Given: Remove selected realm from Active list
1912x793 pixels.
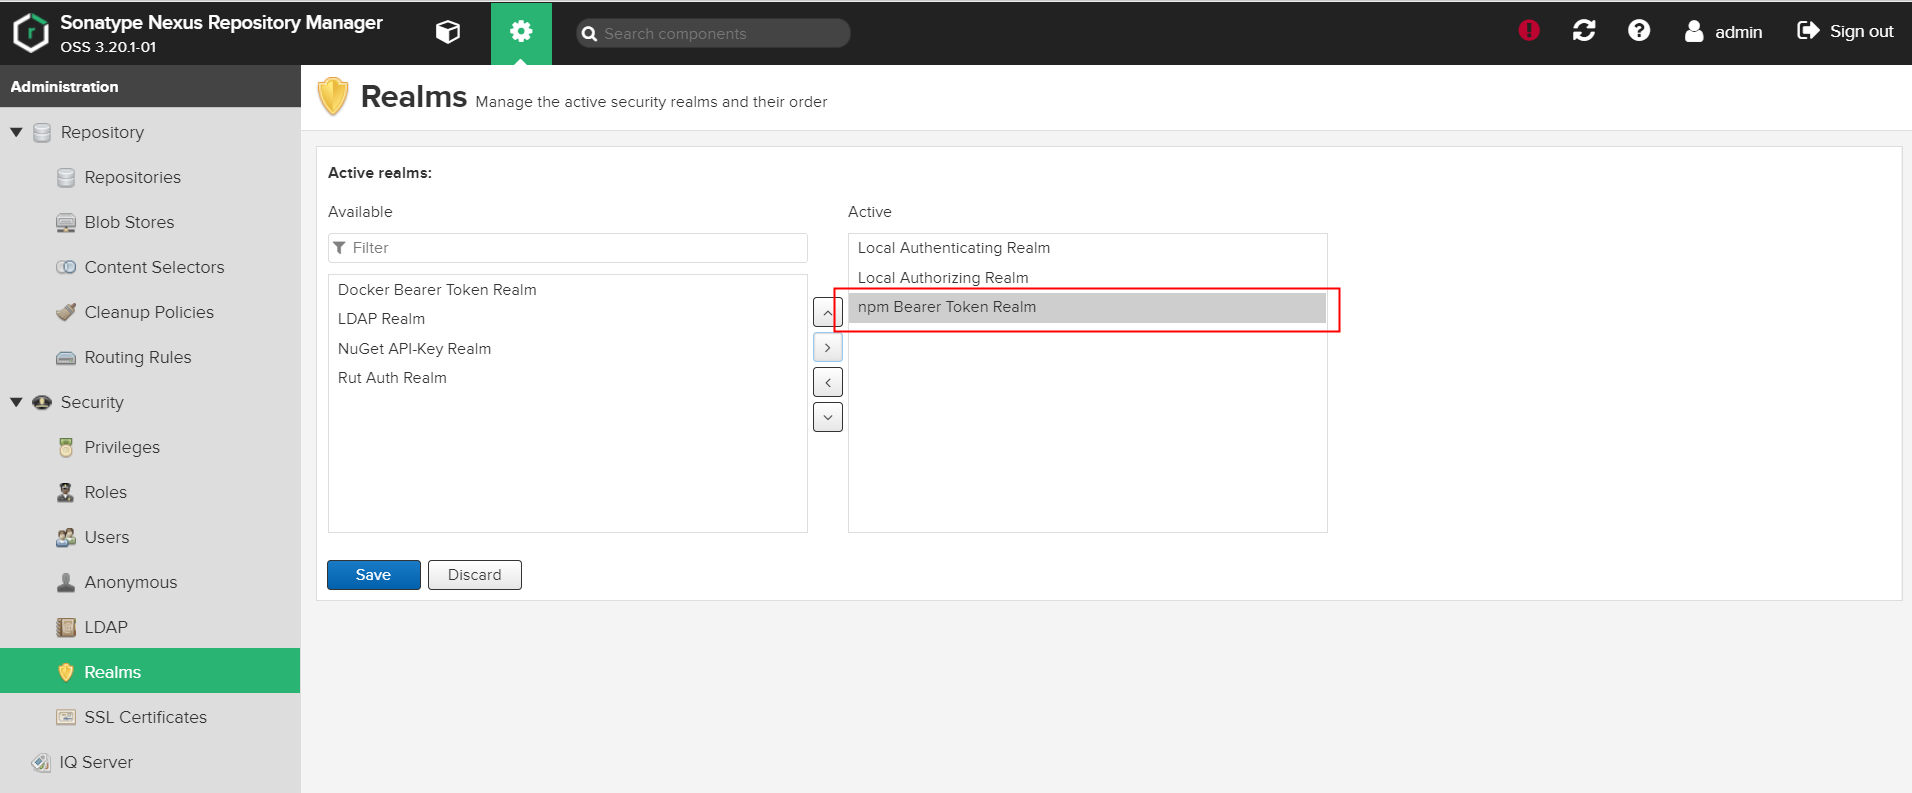Looking at the screenshot, I should pyautogui.click(x=828, y=382).
